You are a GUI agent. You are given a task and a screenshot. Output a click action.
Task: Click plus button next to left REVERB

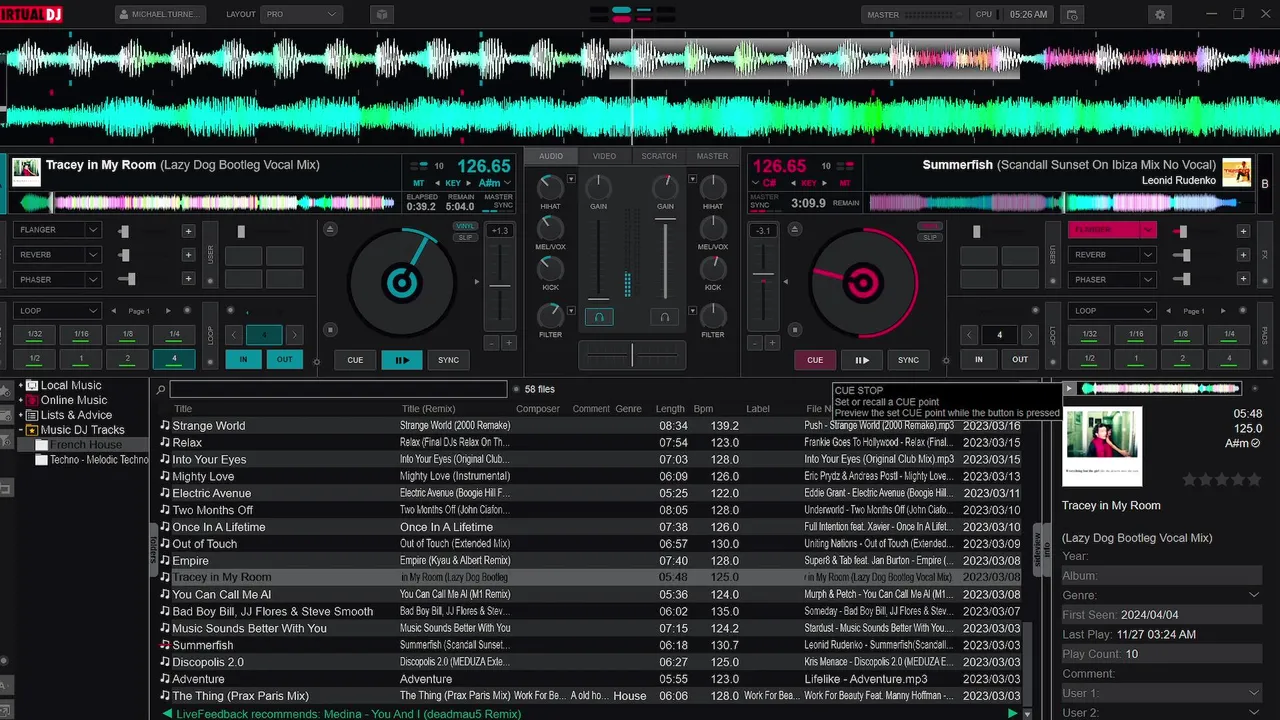coord(188,255)
